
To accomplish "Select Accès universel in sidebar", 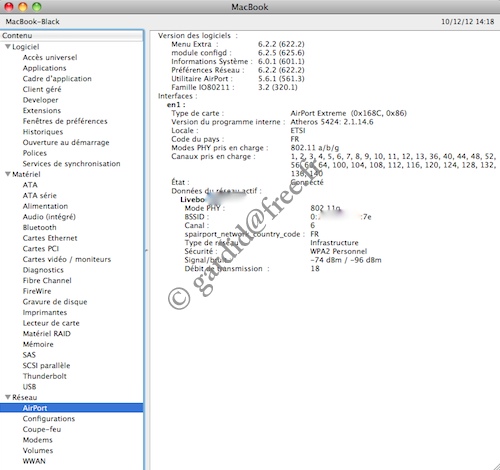I will 50,57.
